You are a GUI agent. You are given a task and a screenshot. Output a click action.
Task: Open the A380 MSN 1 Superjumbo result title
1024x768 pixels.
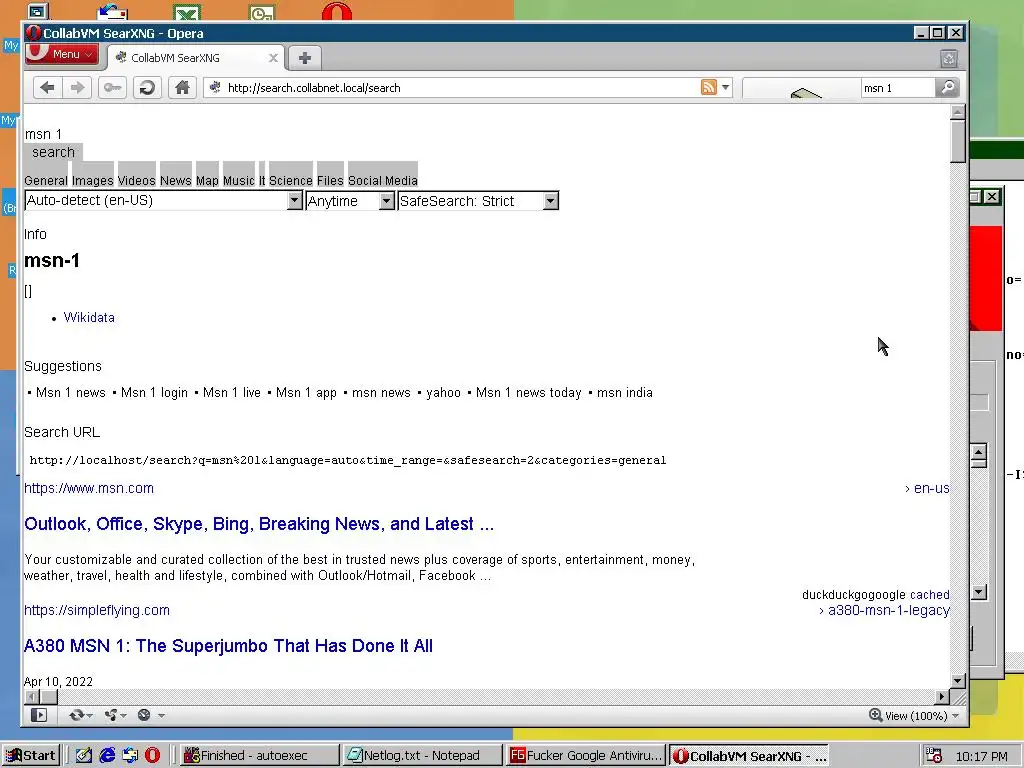pos(228,646)
